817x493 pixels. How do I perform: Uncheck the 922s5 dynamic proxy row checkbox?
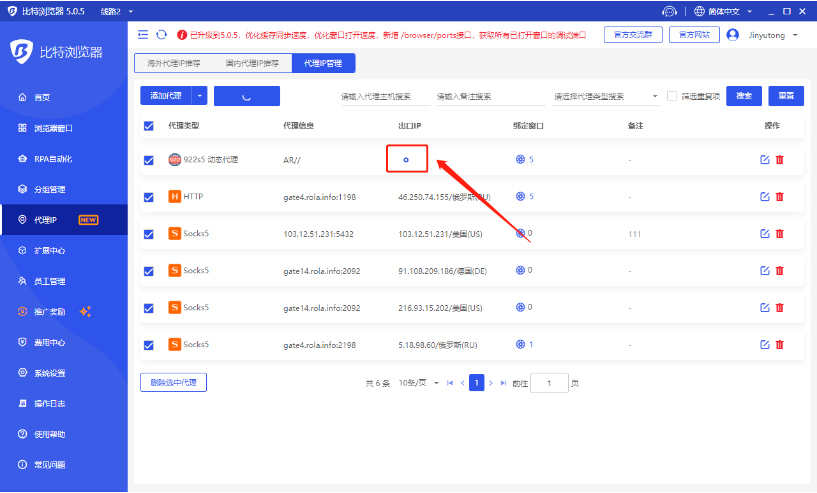point(148,160)
